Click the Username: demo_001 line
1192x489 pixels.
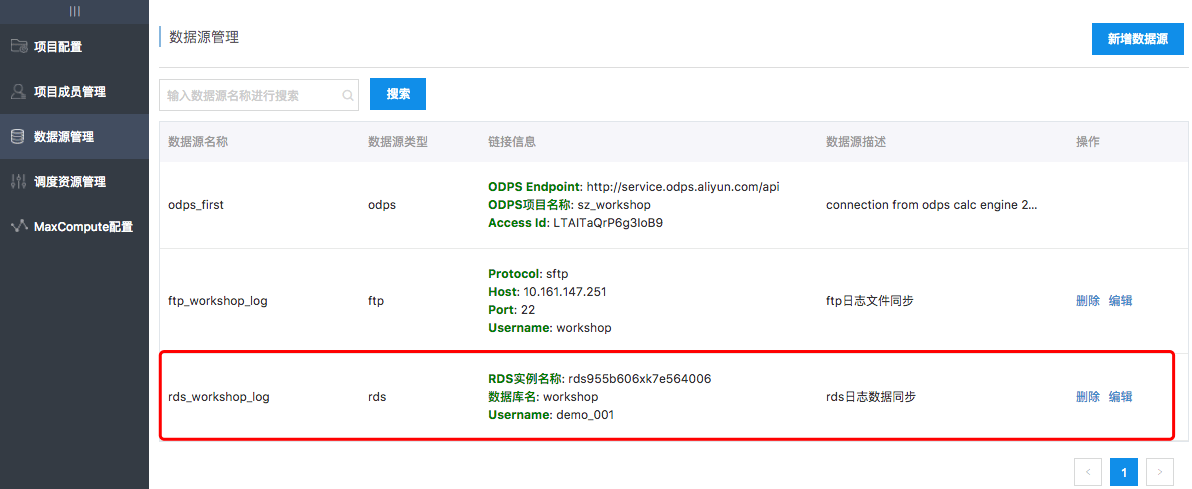pyautogui.click(x=551, y=414)
